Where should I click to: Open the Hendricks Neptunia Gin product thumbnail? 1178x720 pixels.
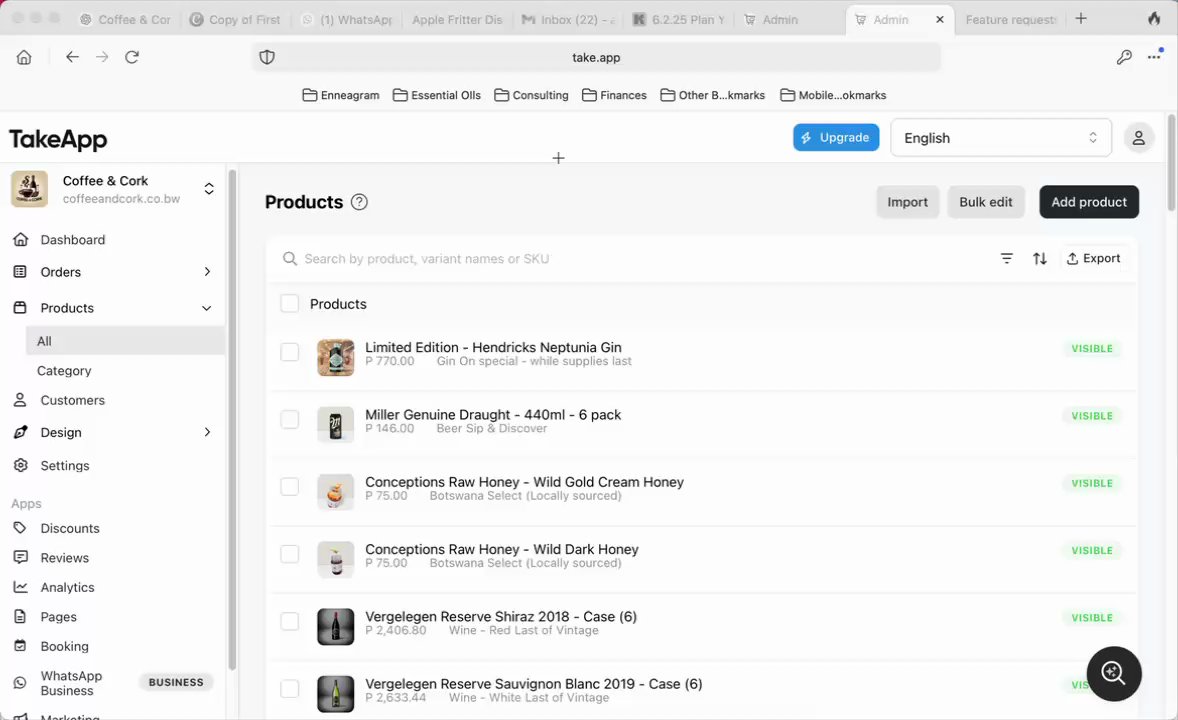[335, 357]
